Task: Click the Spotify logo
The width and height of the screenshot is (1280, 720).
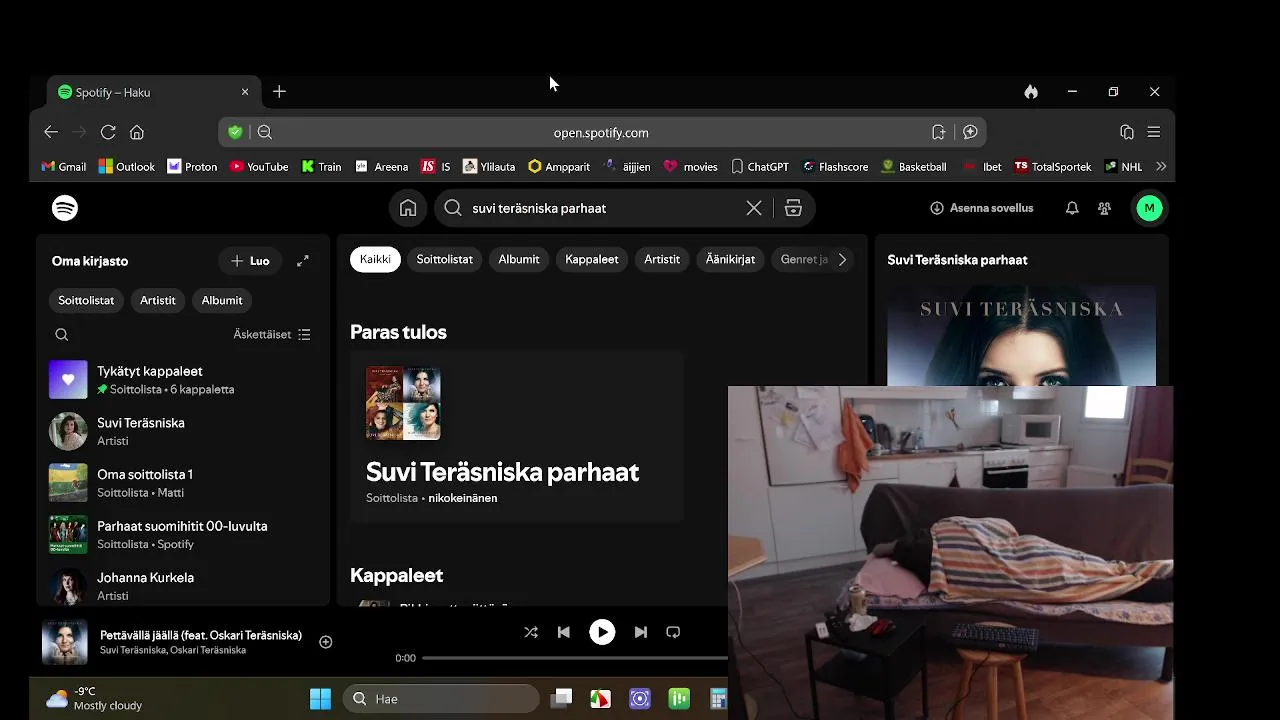Action: 65,208
